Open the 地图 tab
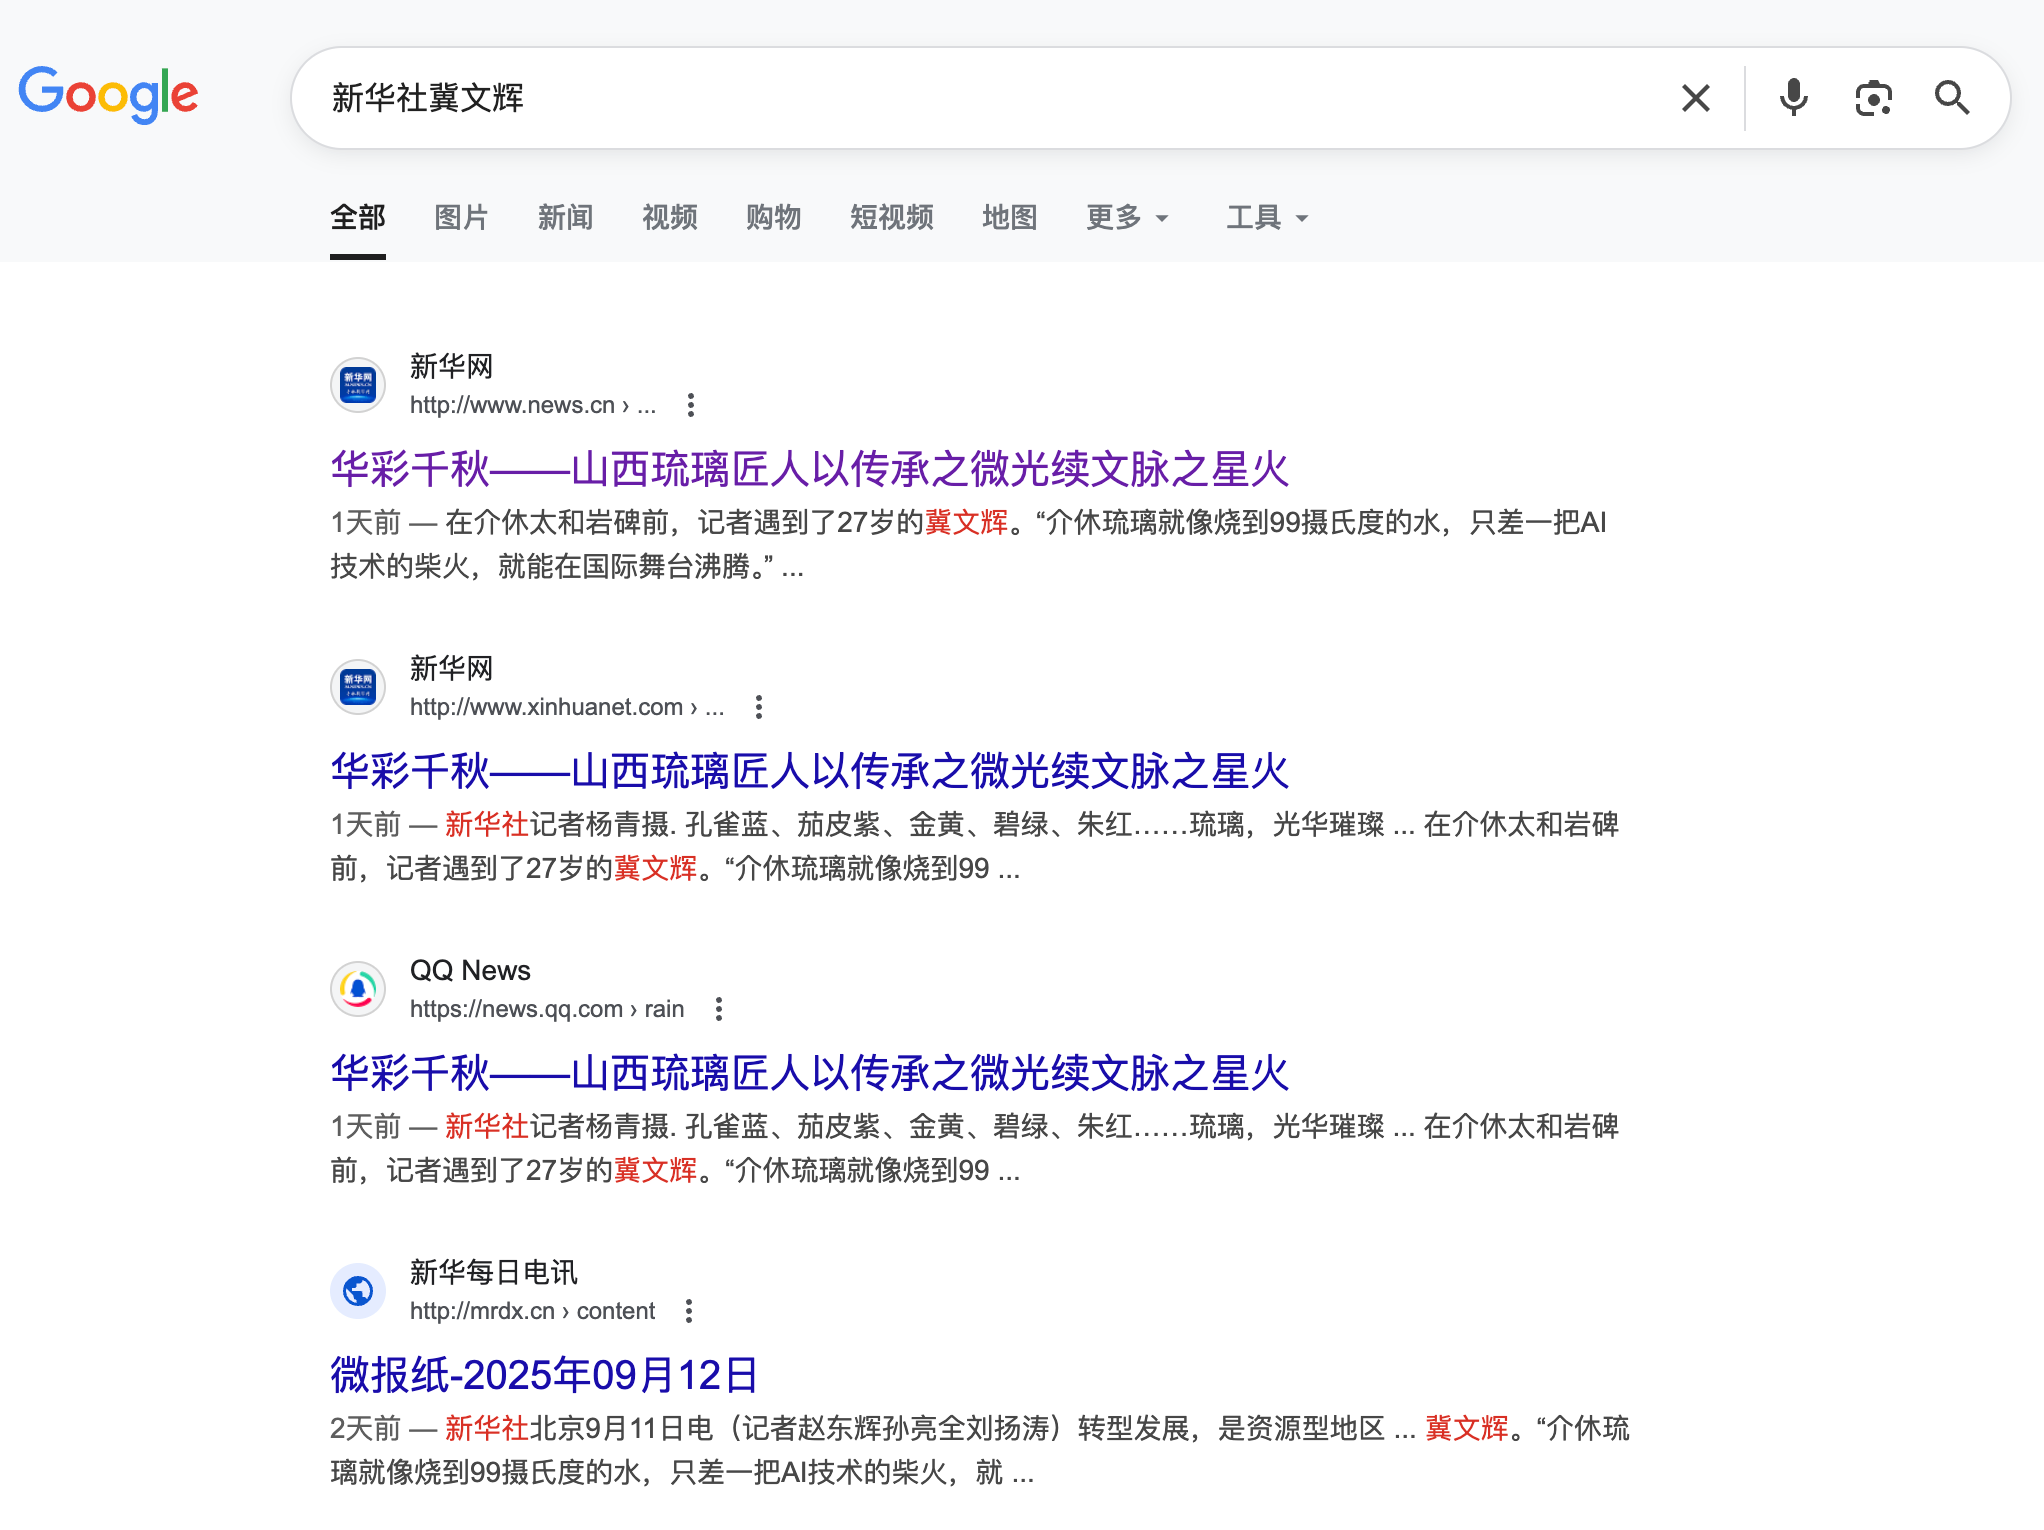Viewport: 2044px width, 1530px height. 1009,217
